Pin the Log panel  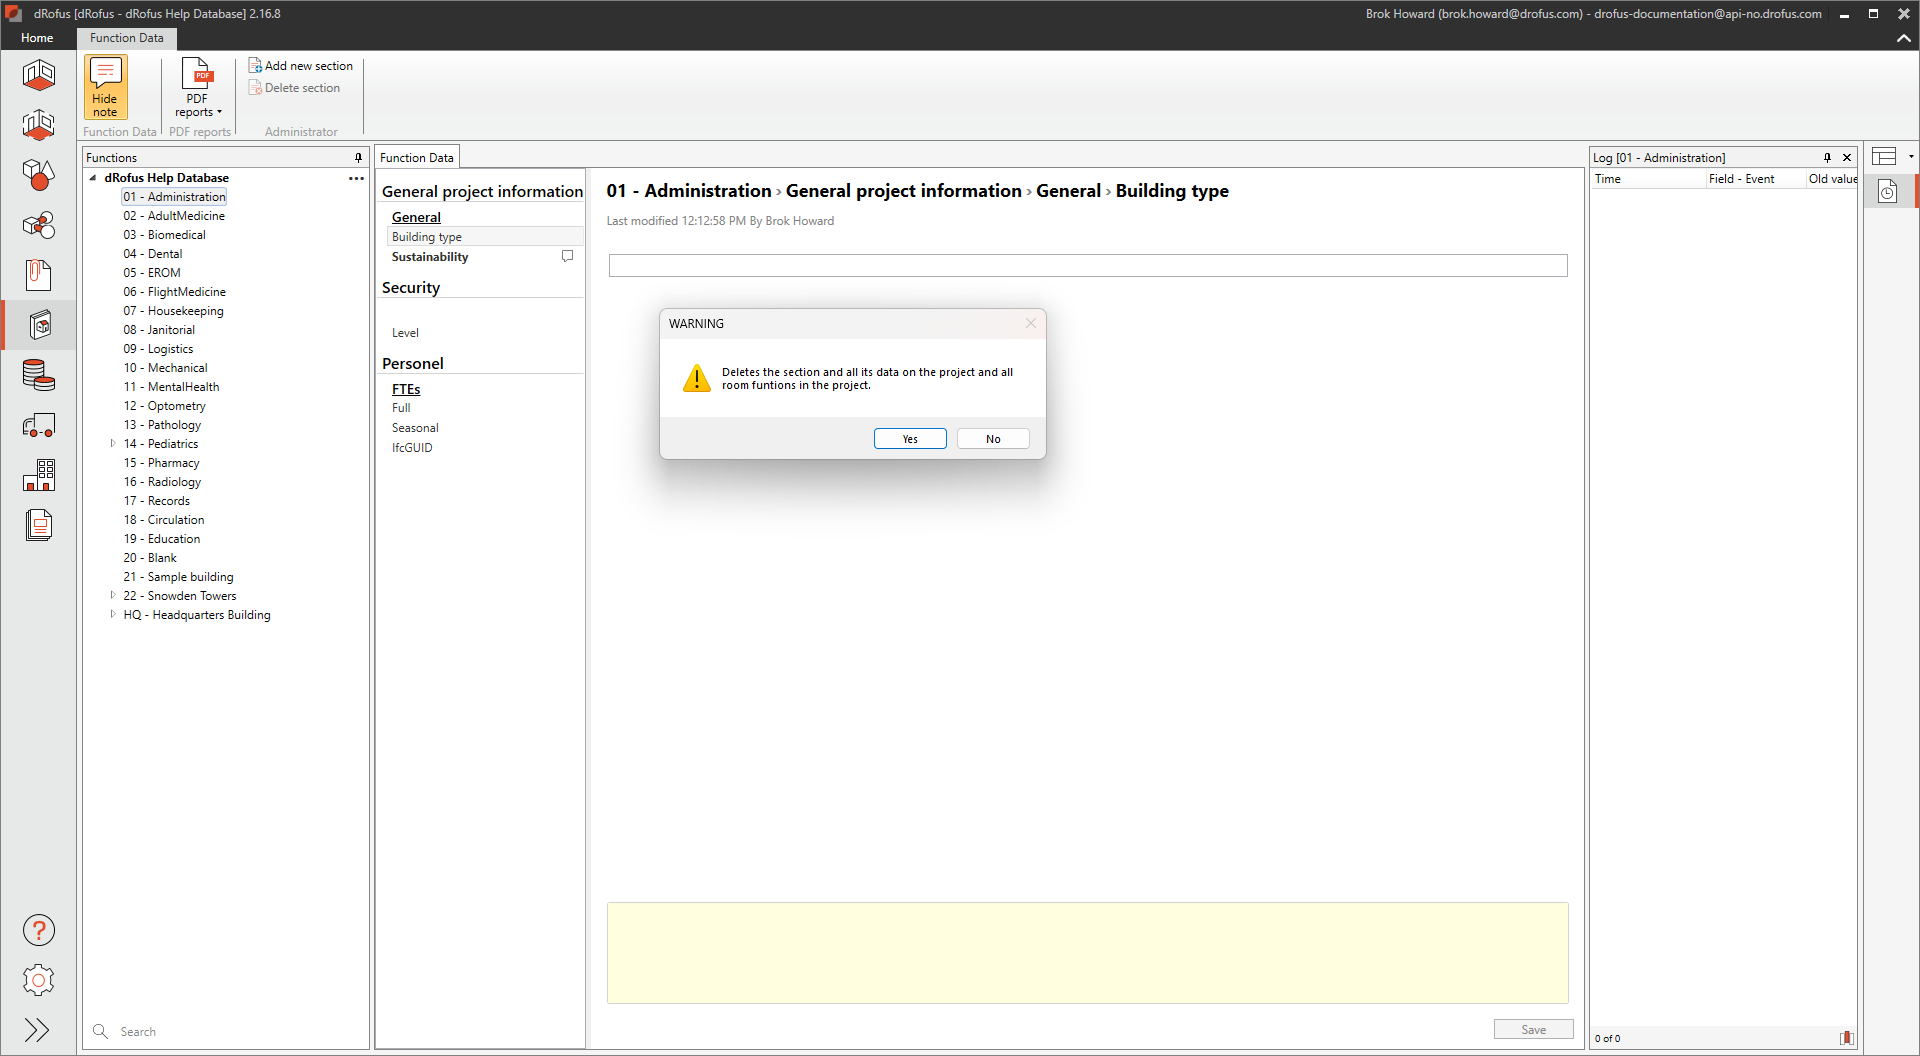pos(1827,158)
